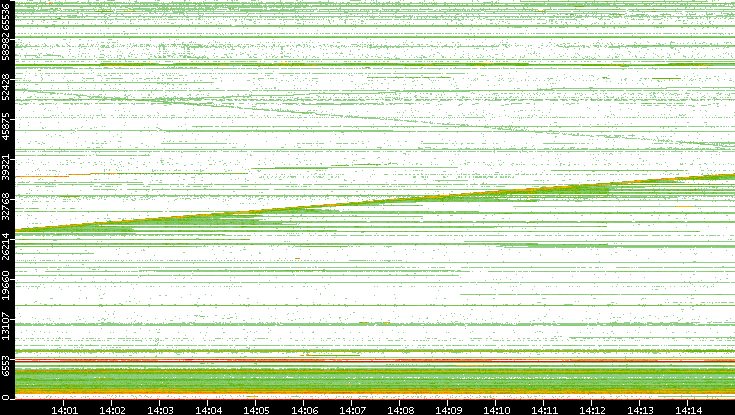Click the 14:11 time axis label

pyautogui.click(x=545, y=410)
